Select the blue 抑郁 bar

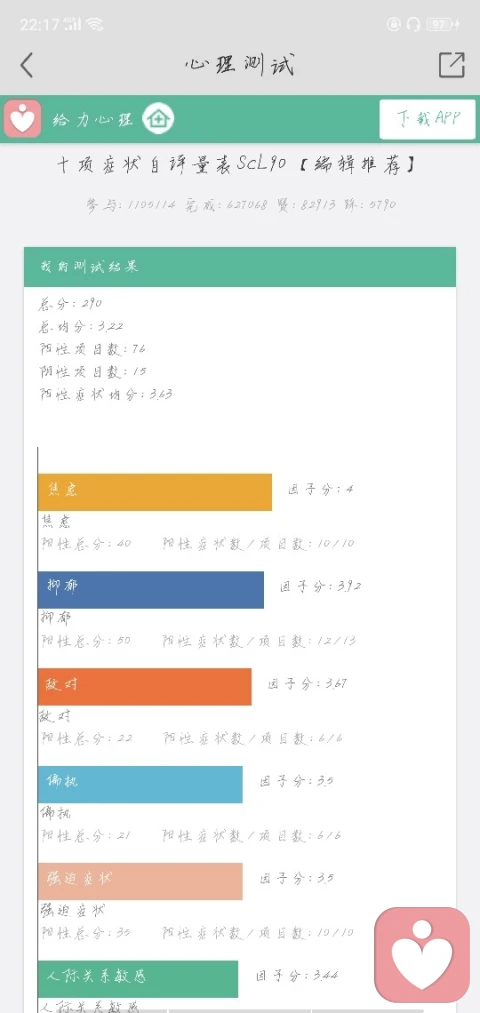click(x=151, y=589)
